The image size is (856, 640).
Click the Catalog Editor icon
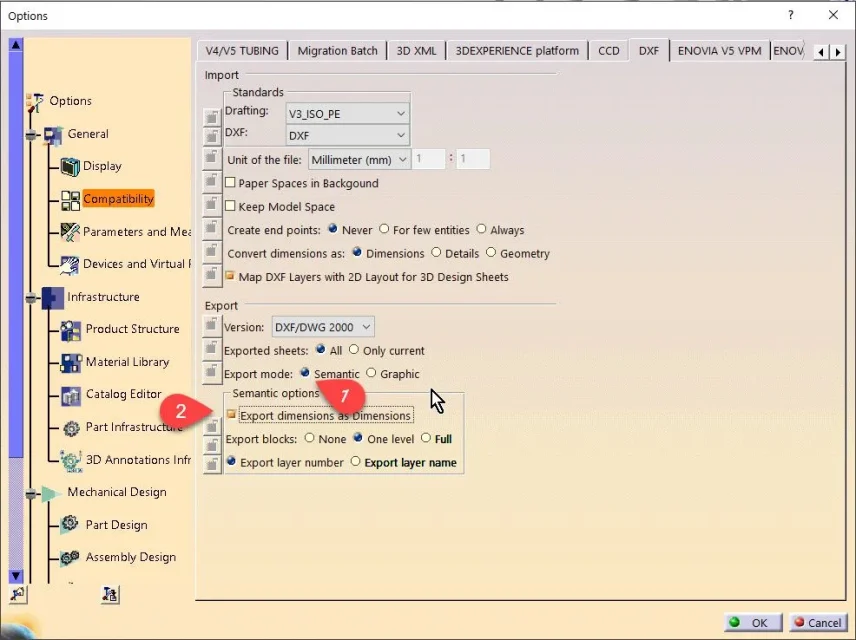71,394
